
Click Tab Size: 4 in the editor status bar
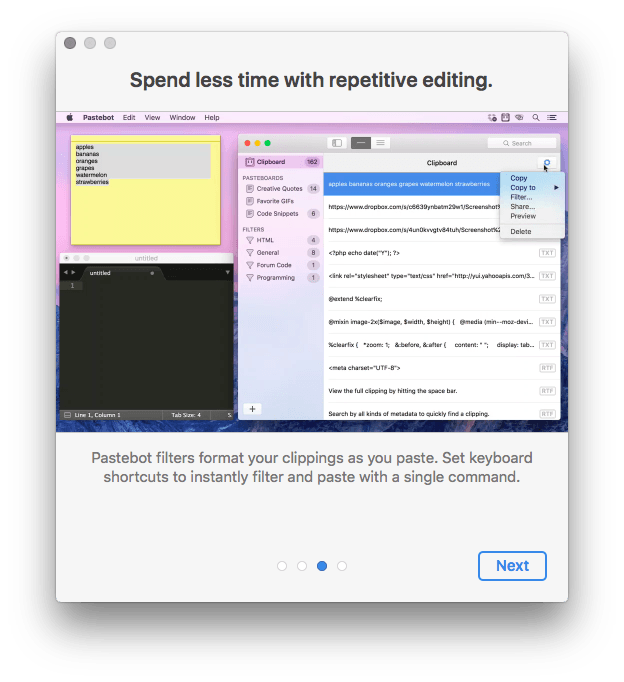coord(186,415)
